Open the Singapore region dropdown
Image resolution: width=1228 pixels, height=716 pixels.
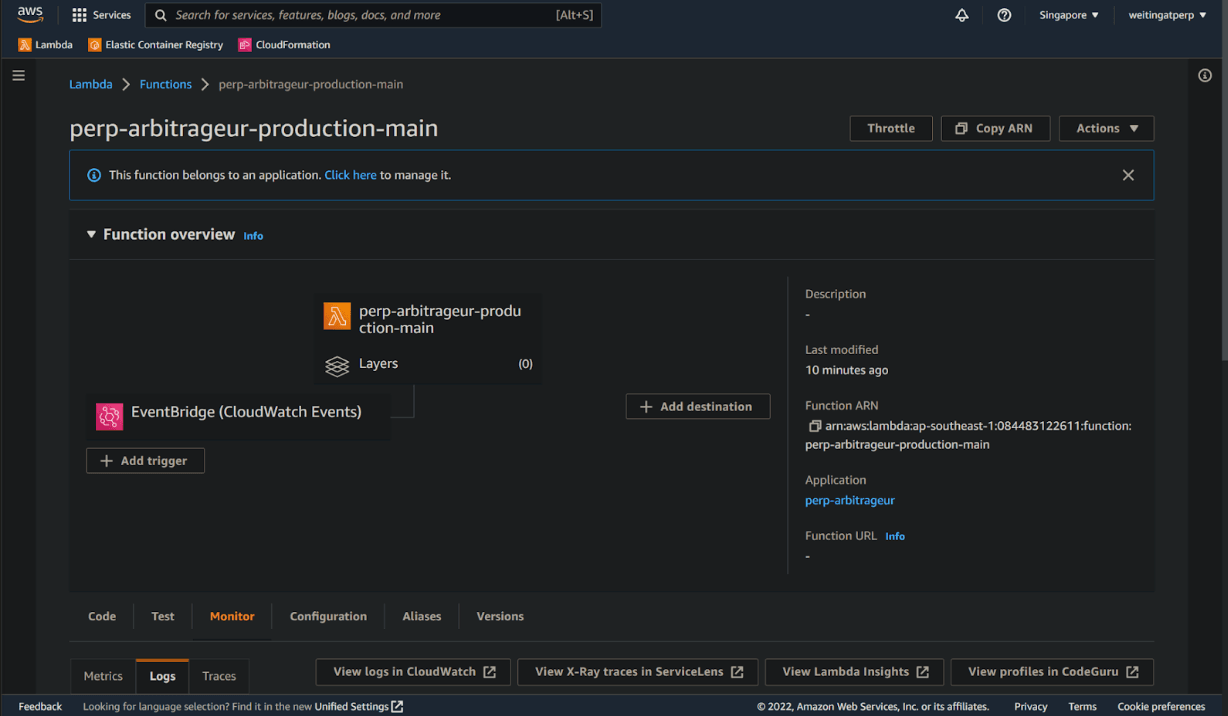[x=1069, y=15]
